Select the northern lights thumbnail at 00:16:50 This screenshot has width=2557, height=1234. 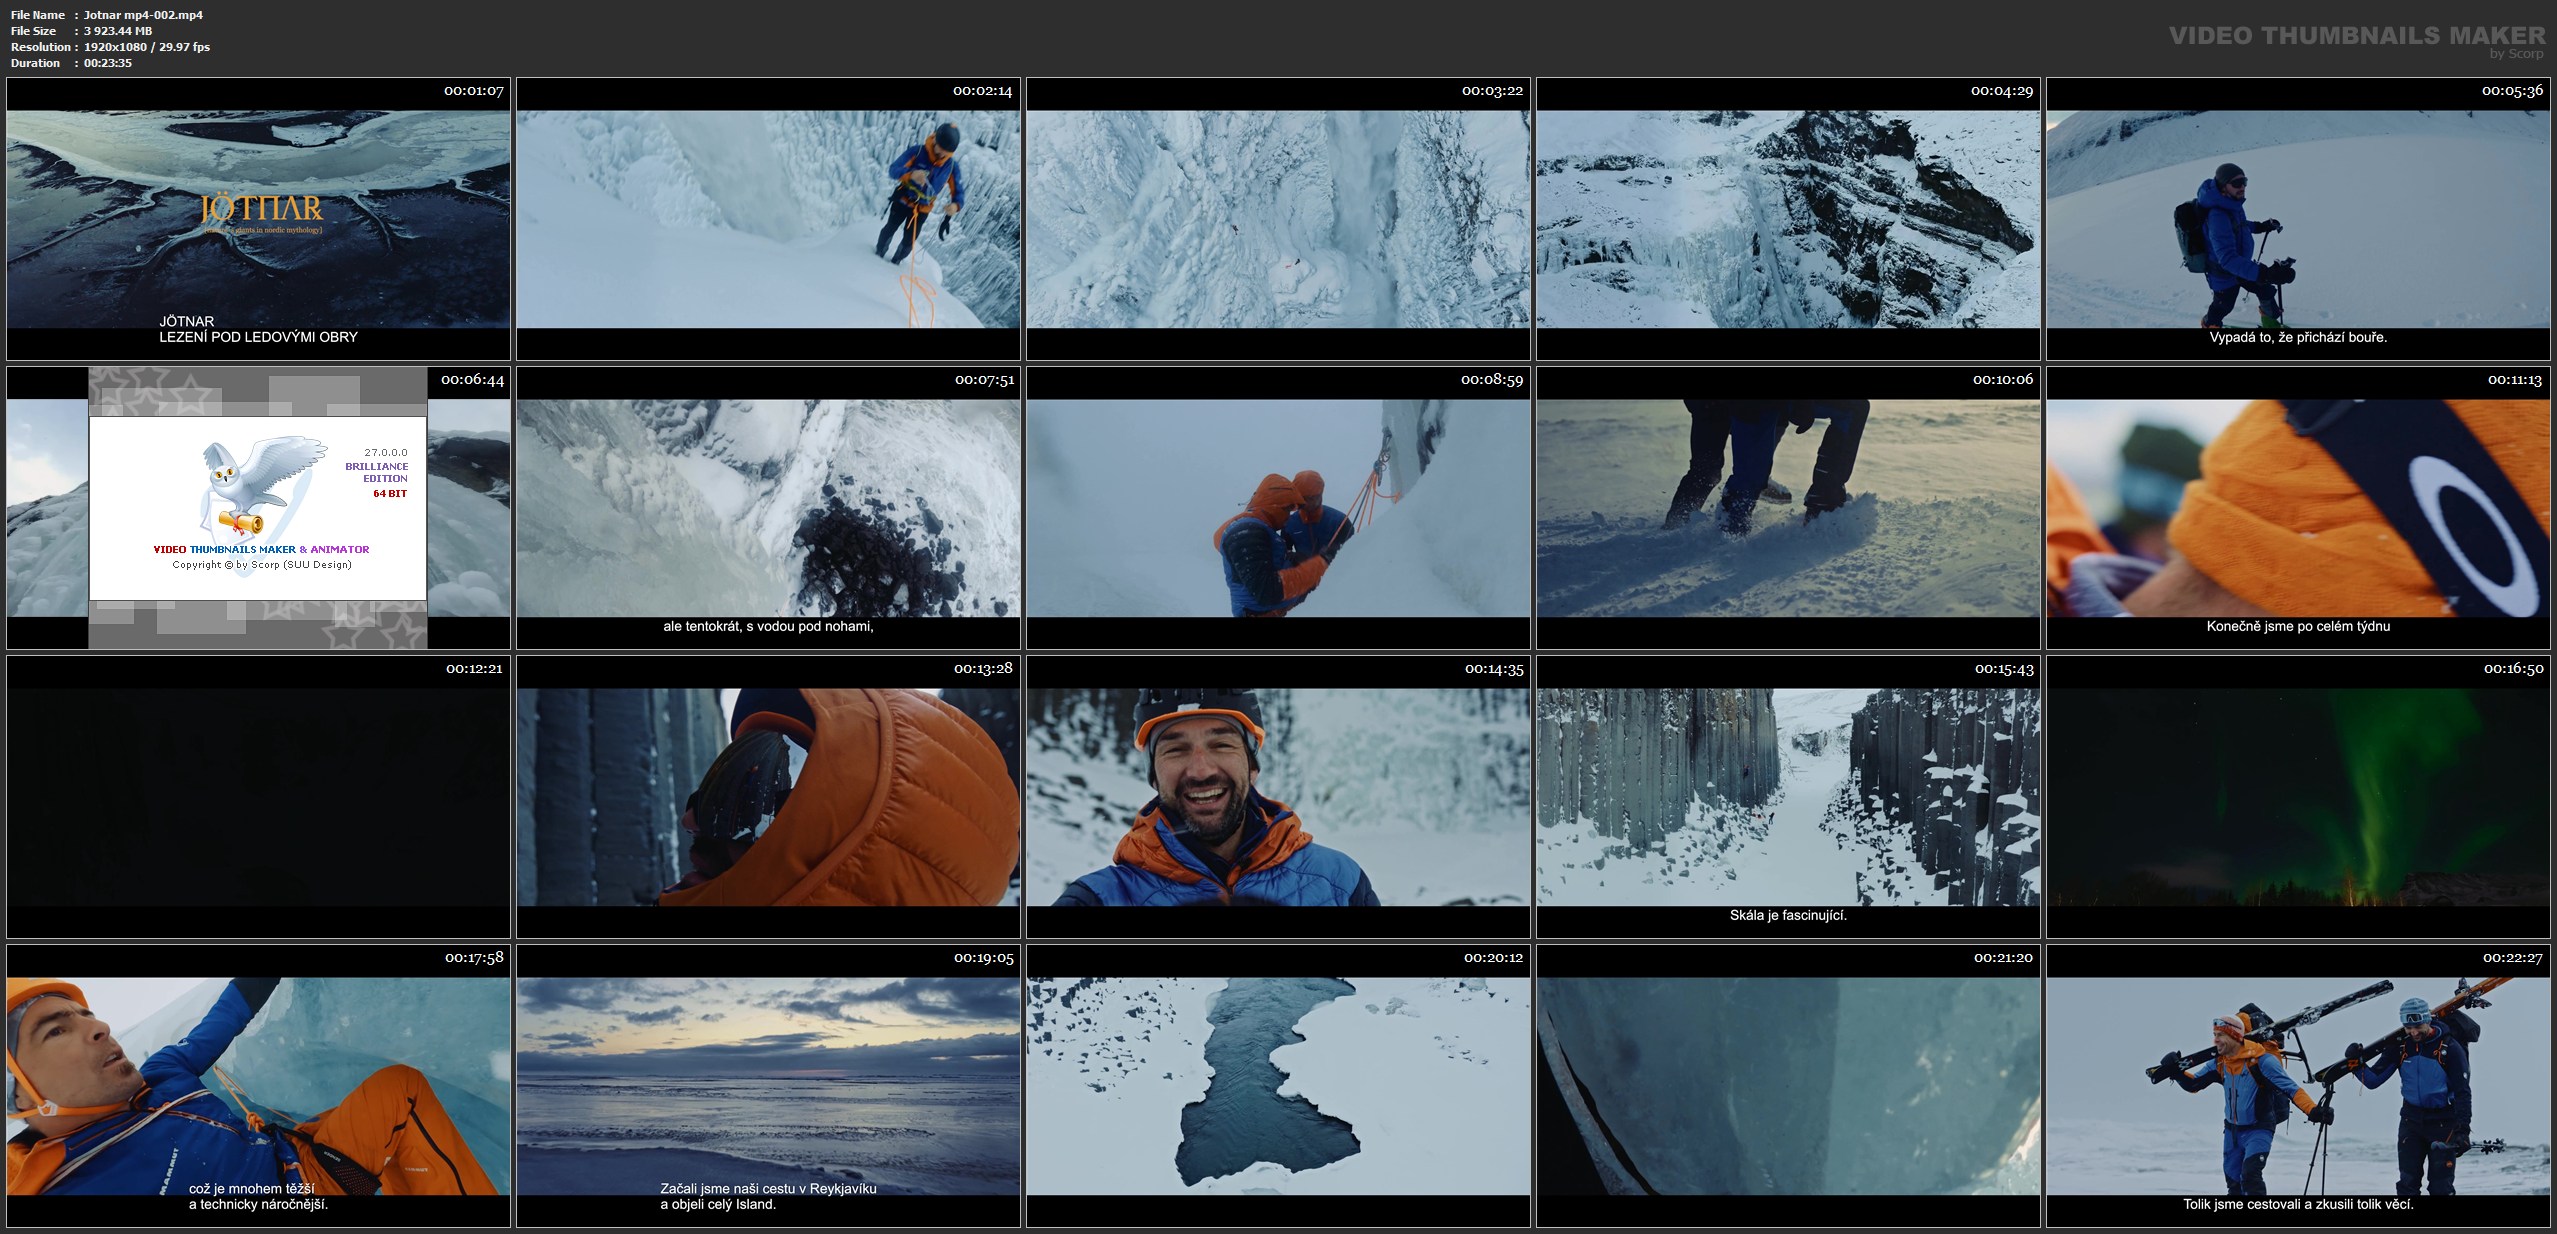(x=2298, y=797)
